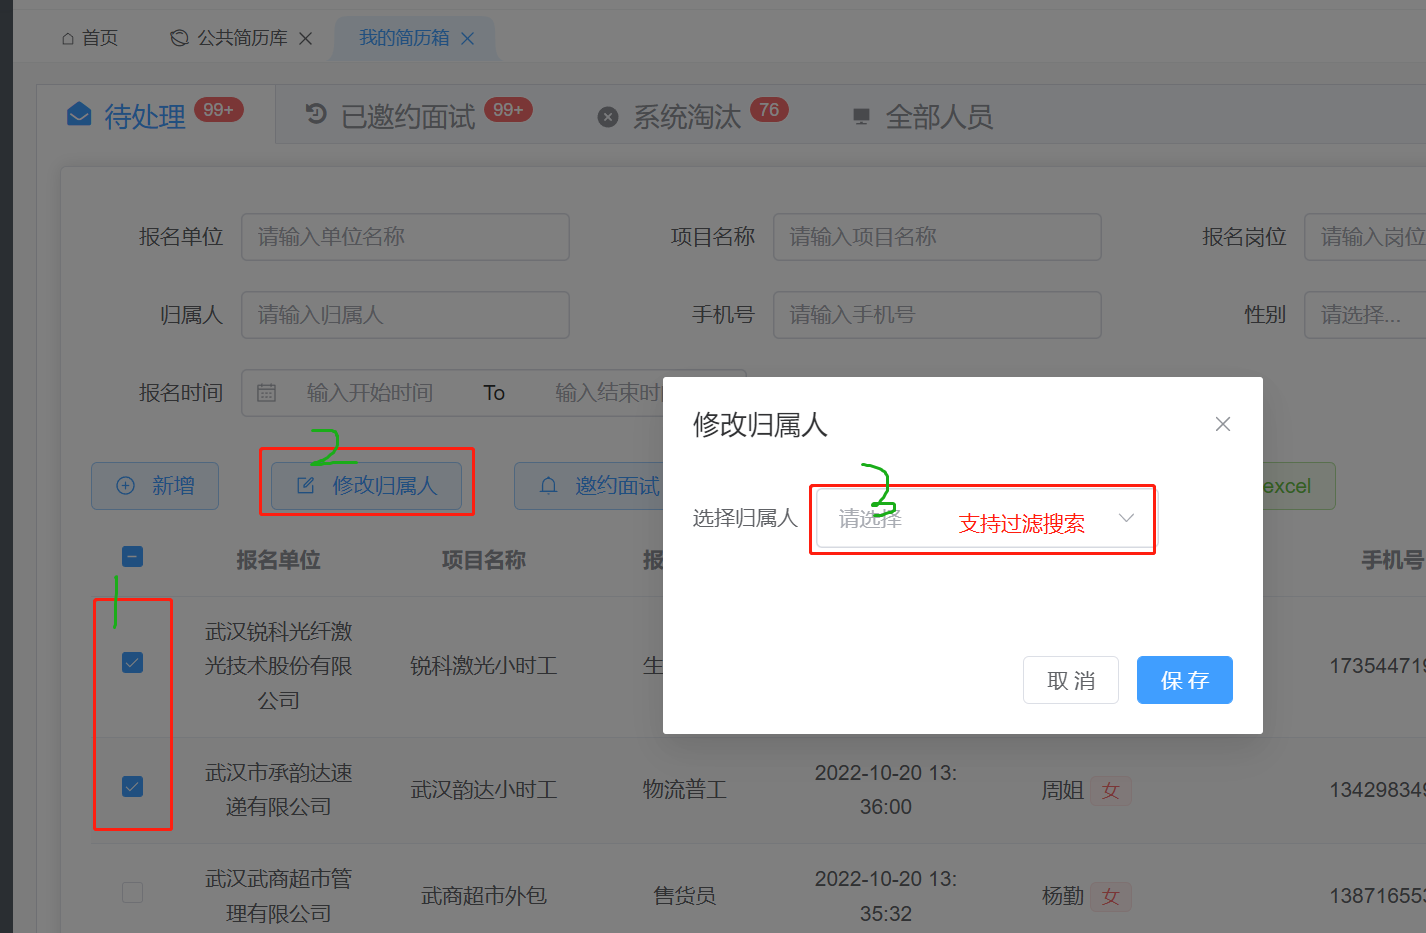Check the 武汉武商超市管理 row checkbox

[132, 892]
